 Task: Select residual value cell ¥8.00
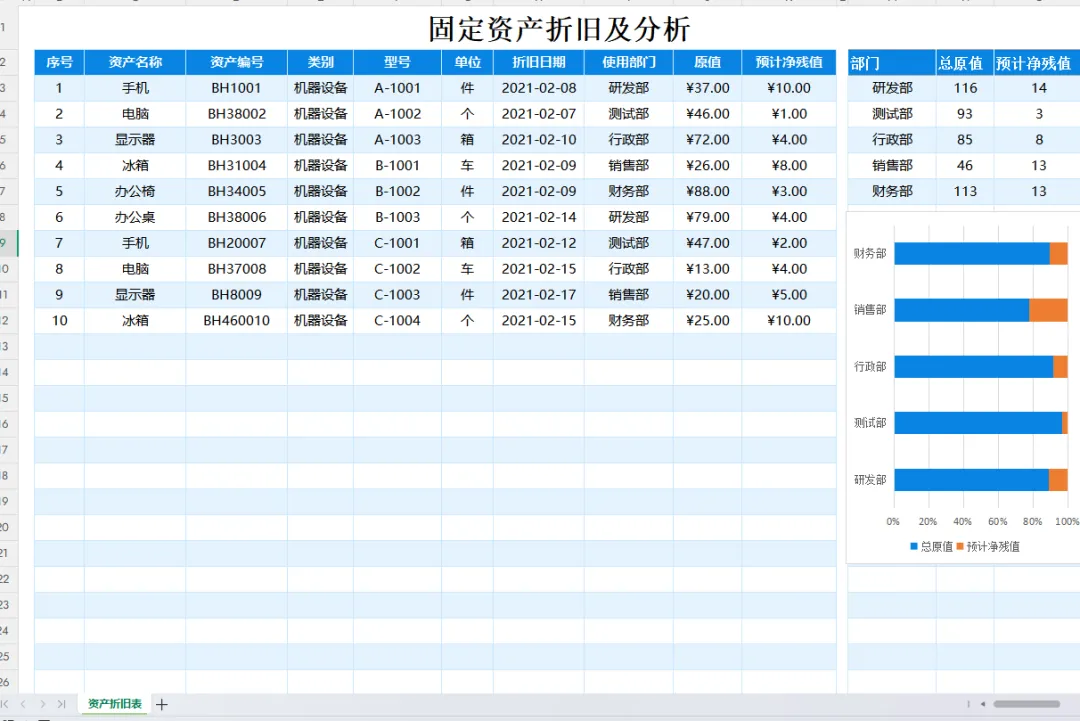pyautogui.click(x=789, y=165)
